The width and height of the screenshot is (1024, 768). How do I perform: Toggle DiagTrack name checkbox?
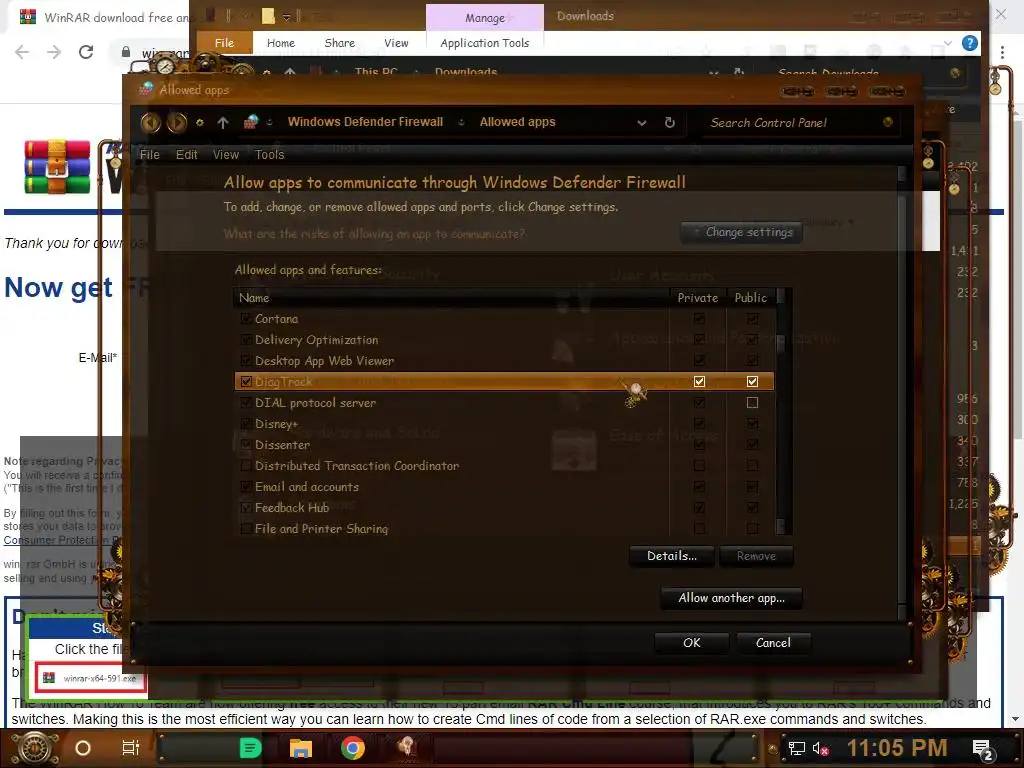pyautogui.click(x=246, y=381)
